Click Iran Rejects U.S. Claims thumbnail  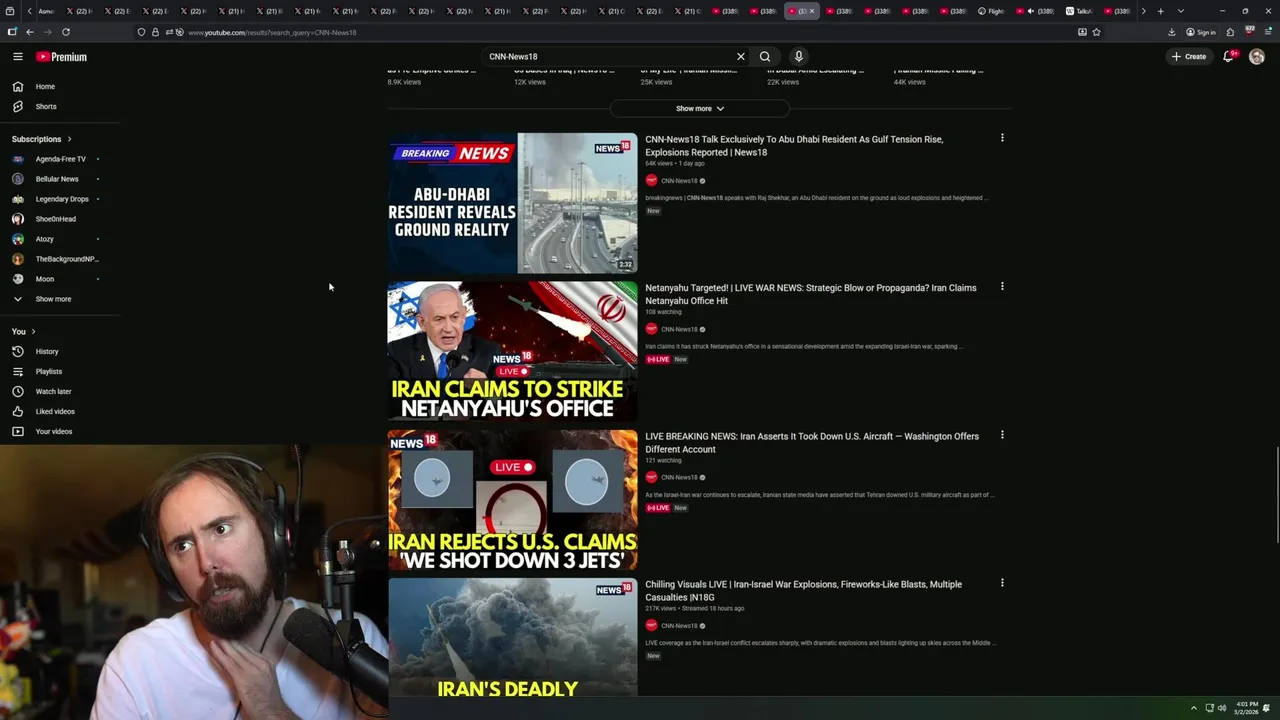coord(512,500)
